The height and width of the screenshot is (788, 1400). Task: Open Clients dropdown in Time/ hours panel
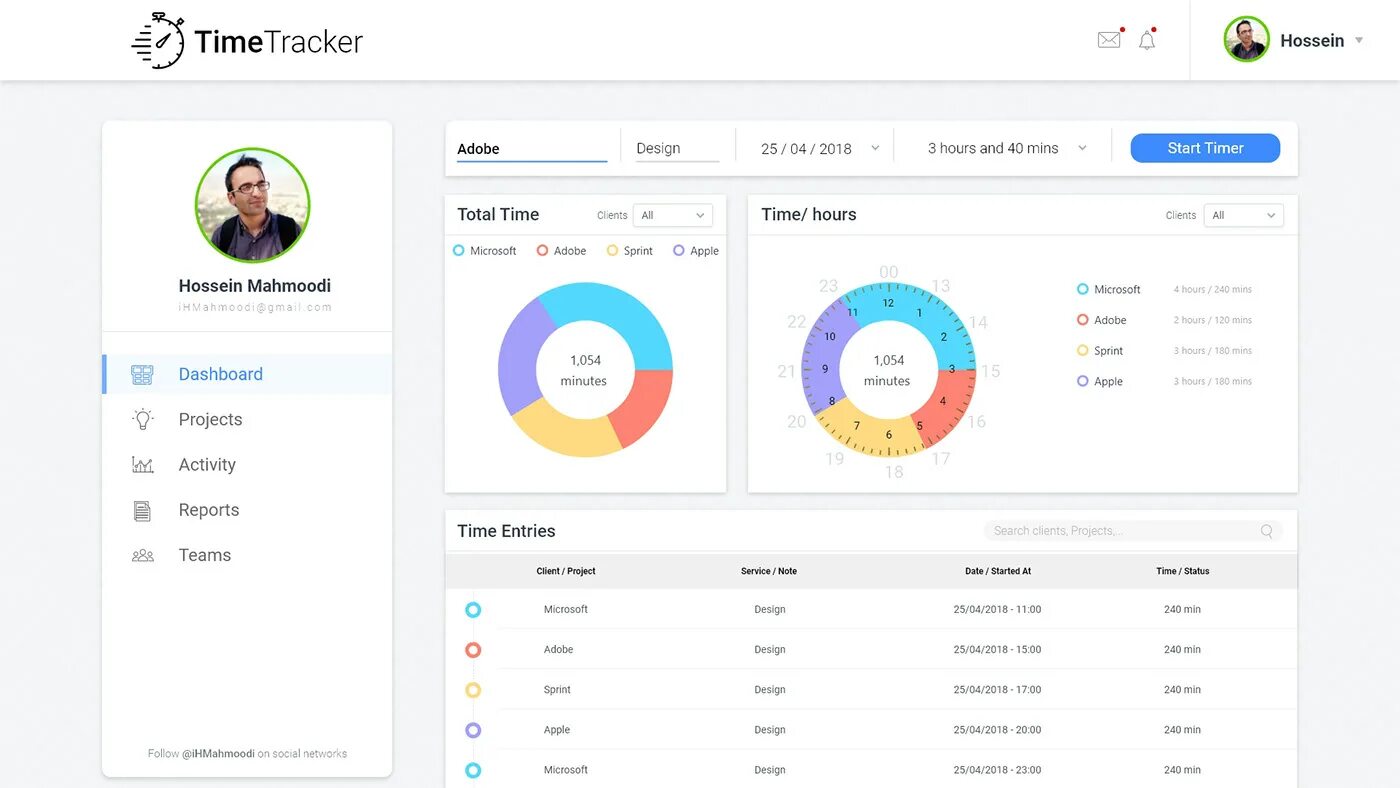coord(1244,215)
